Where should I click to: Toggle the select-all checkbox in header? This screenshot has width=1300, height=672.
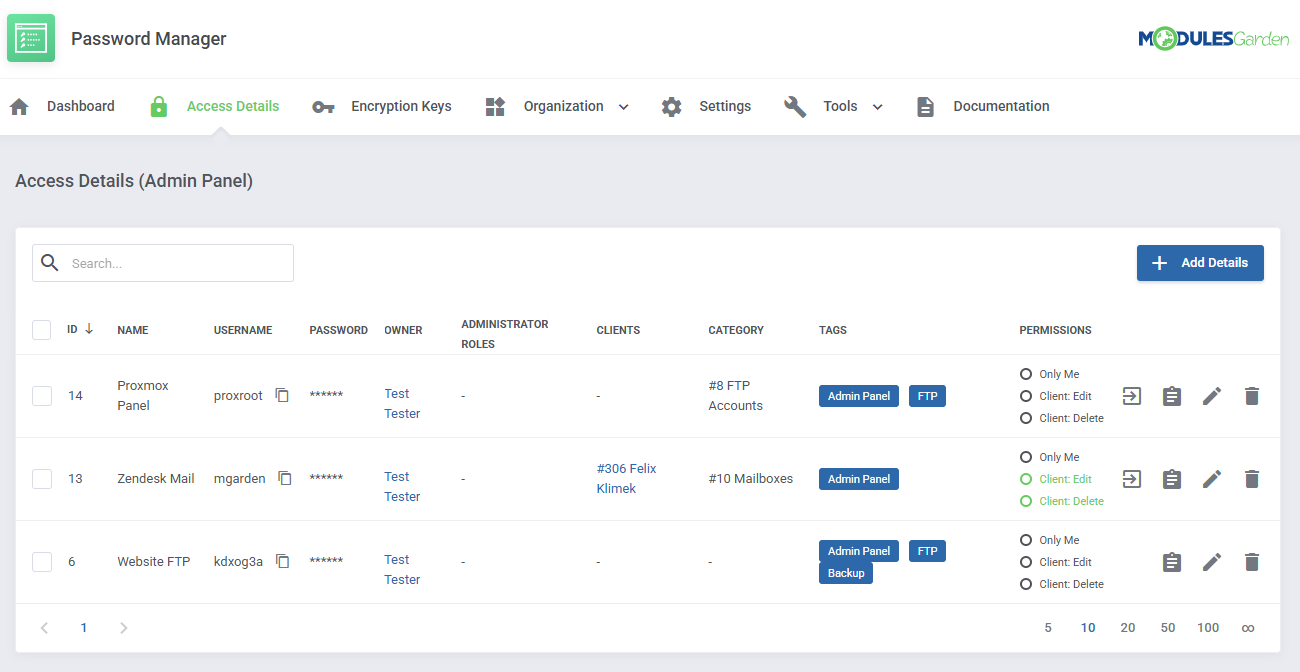pos(42,330)
